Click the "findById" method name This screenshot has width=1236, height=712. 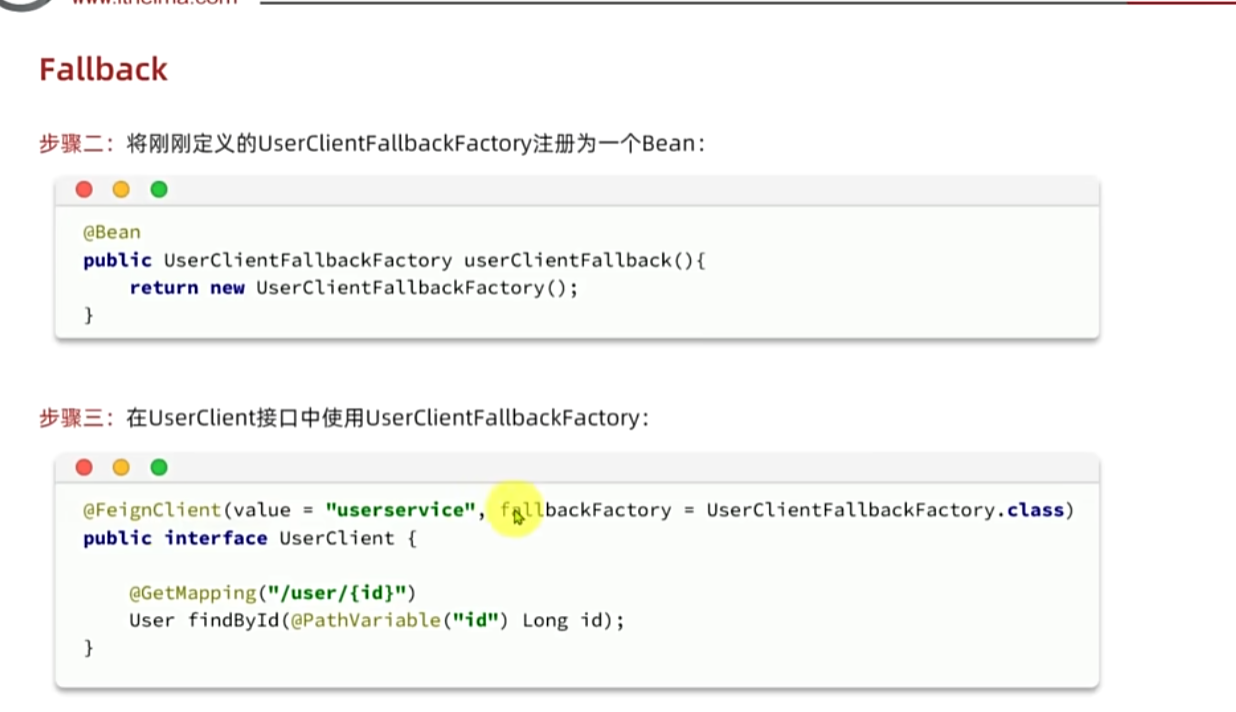[234, 621]
